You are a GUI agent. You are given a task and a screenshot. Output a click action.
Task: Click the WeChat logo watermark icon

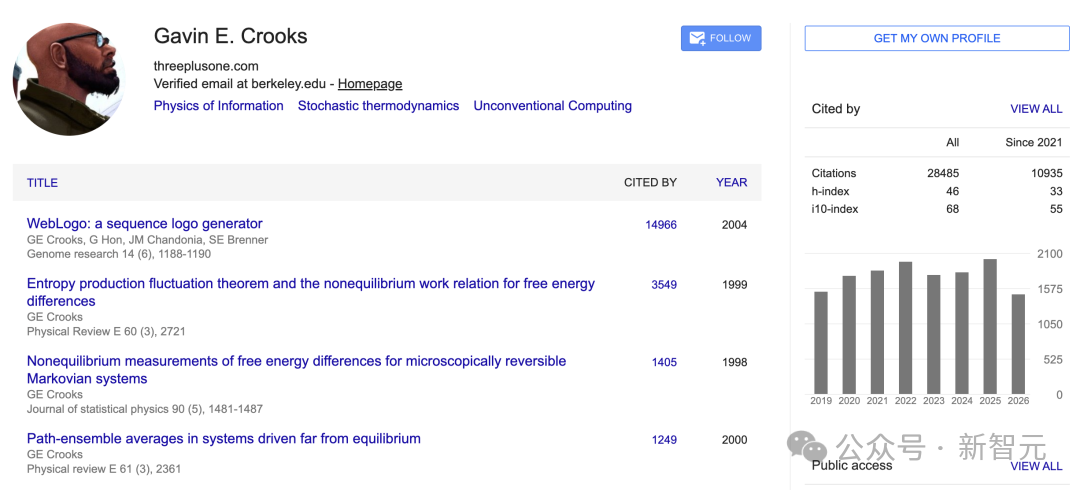click(x=807, y=447)
